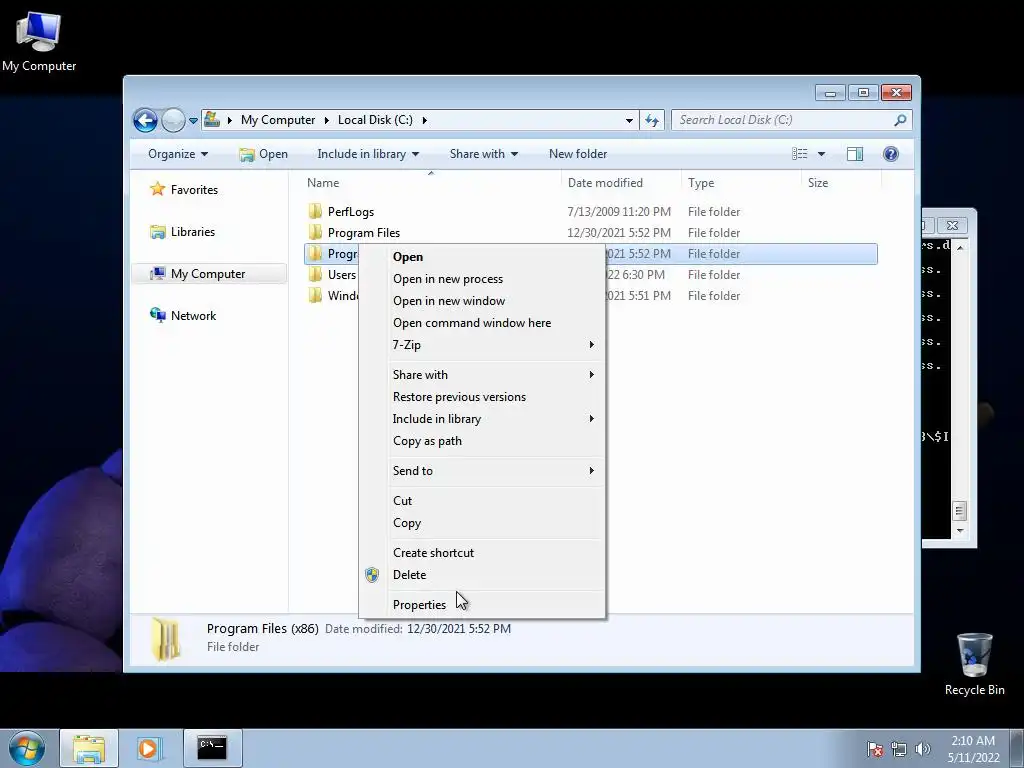Click the PerfLogs folder icon
The height and width of the screenshot is (768, 1024).
[x=315, y=211]
